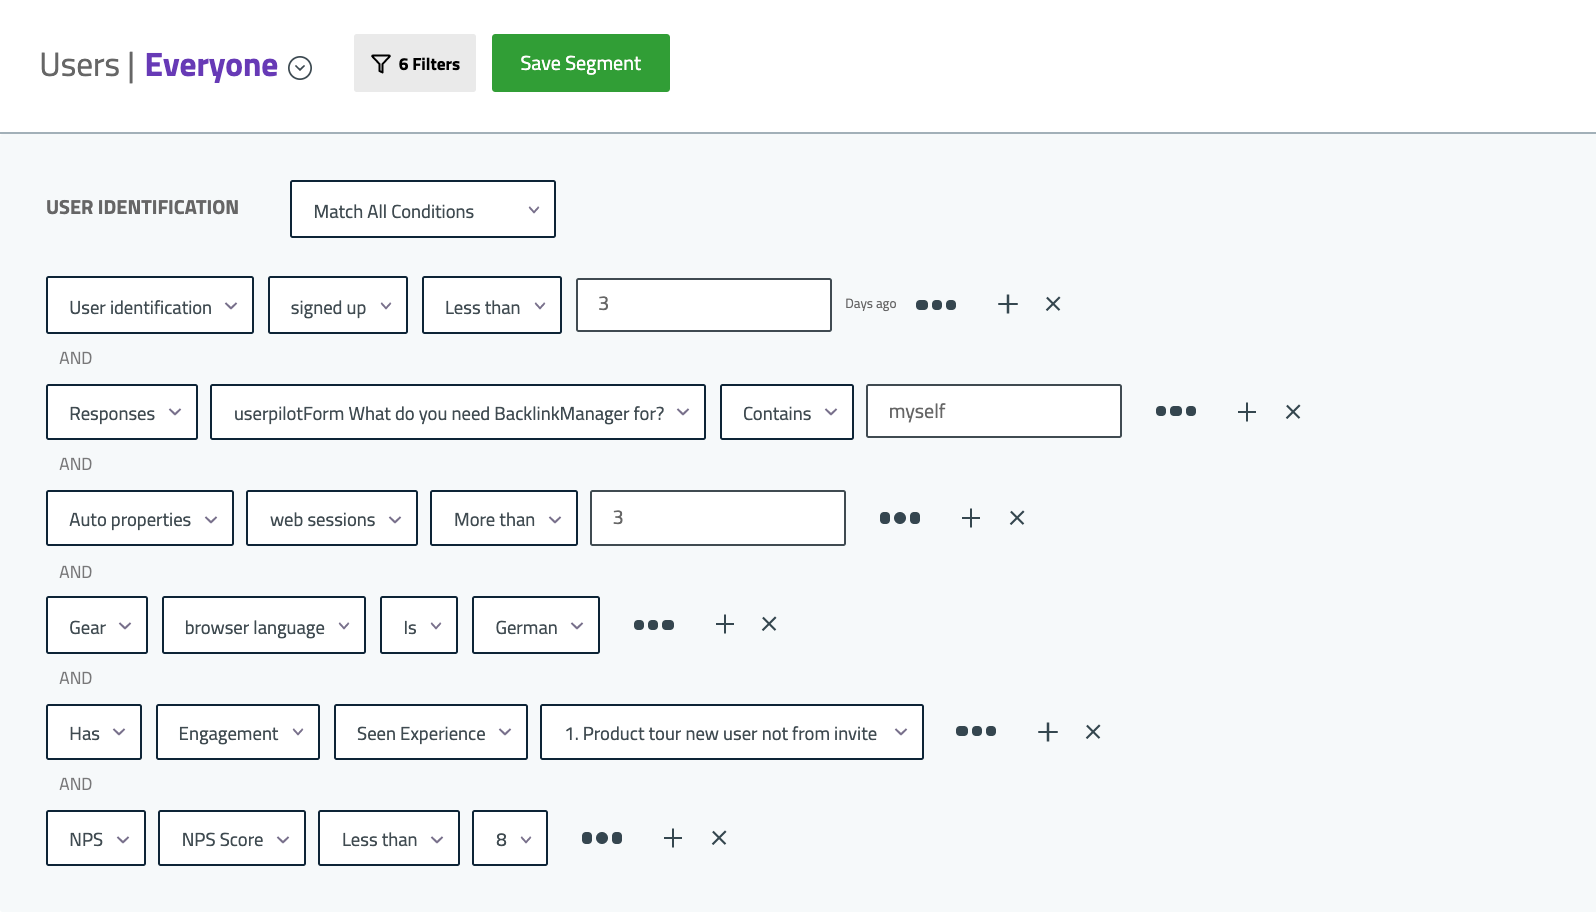Click the three-dots menu on signed up row
This screenshot has height=914, width=1596.
coord(936,305)
